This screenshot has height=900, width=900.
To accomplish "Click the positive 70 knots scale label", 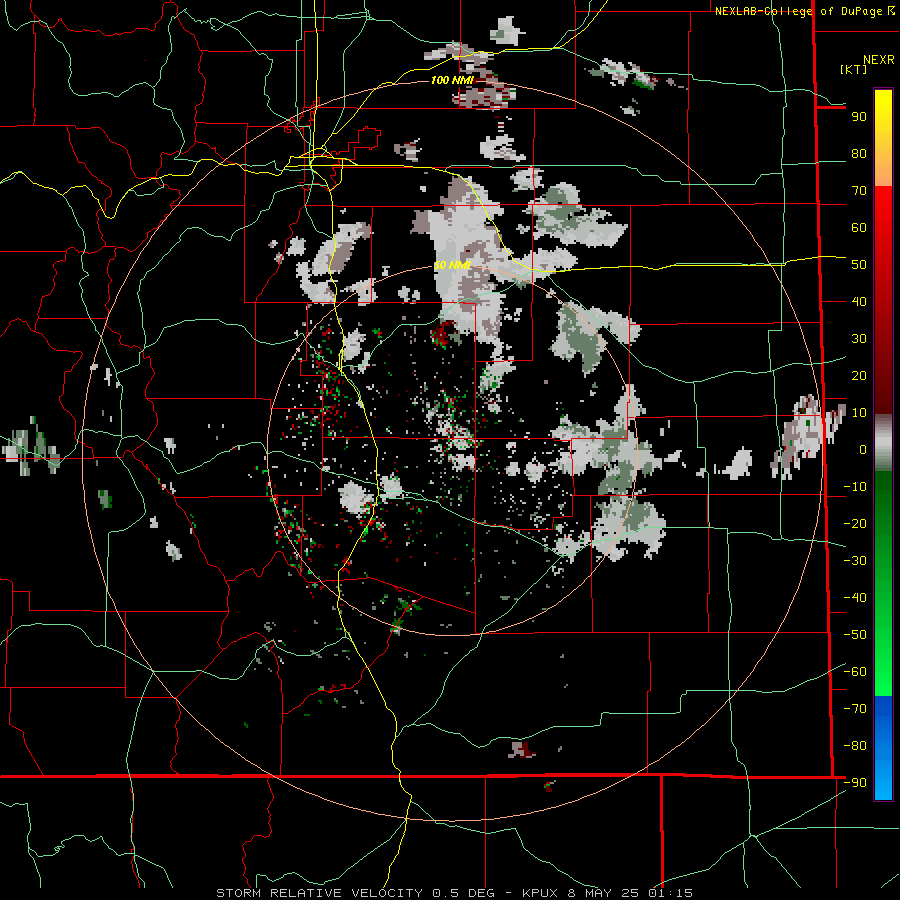I will pyautogui.click(x=859, y=191).
